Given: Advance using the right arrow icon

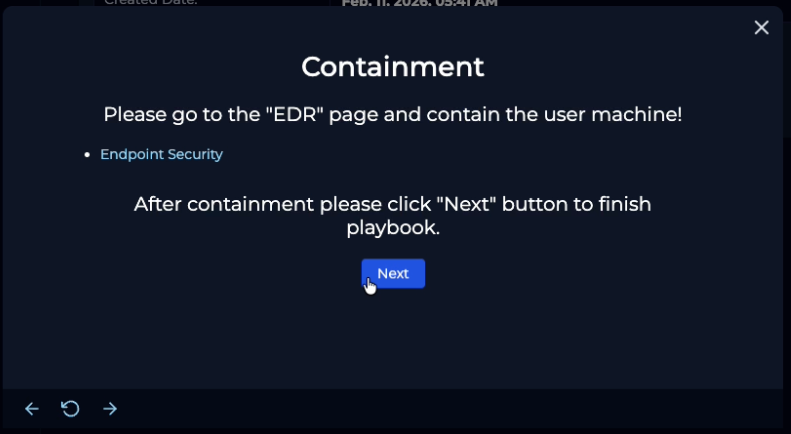Looking at the screenshot, I should [x=110, y=408].
